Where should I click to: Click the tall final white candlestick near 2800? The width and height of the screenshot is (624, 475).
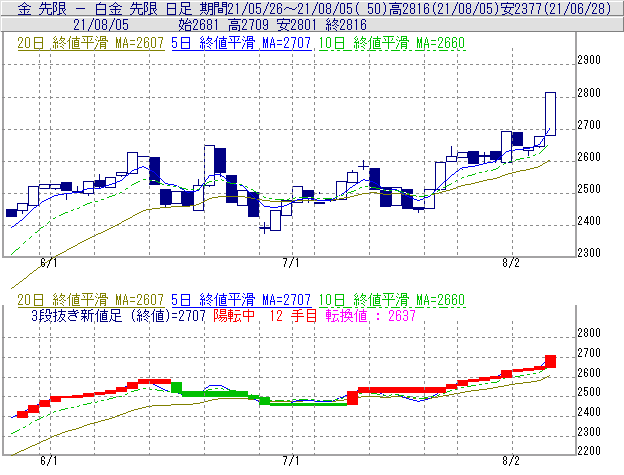(x=550, y=114)
